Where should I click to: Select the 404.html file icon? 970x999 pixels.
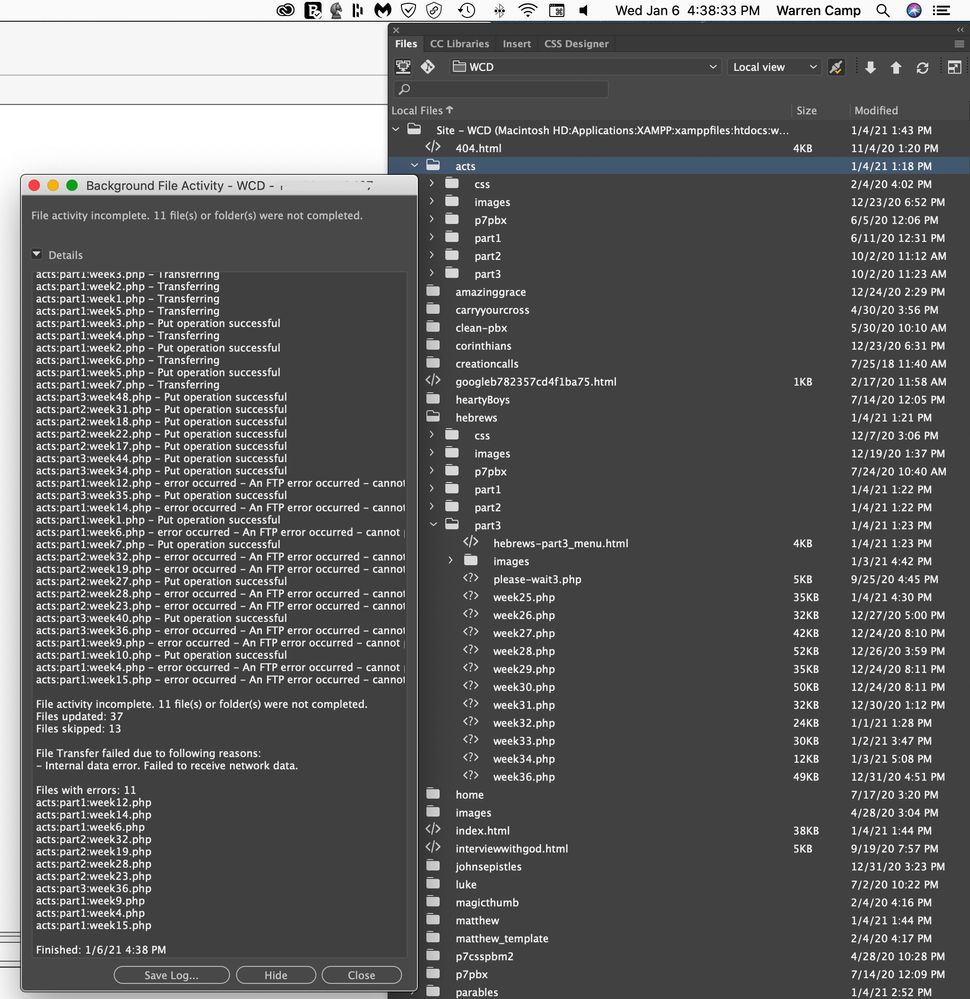point(433,147)
